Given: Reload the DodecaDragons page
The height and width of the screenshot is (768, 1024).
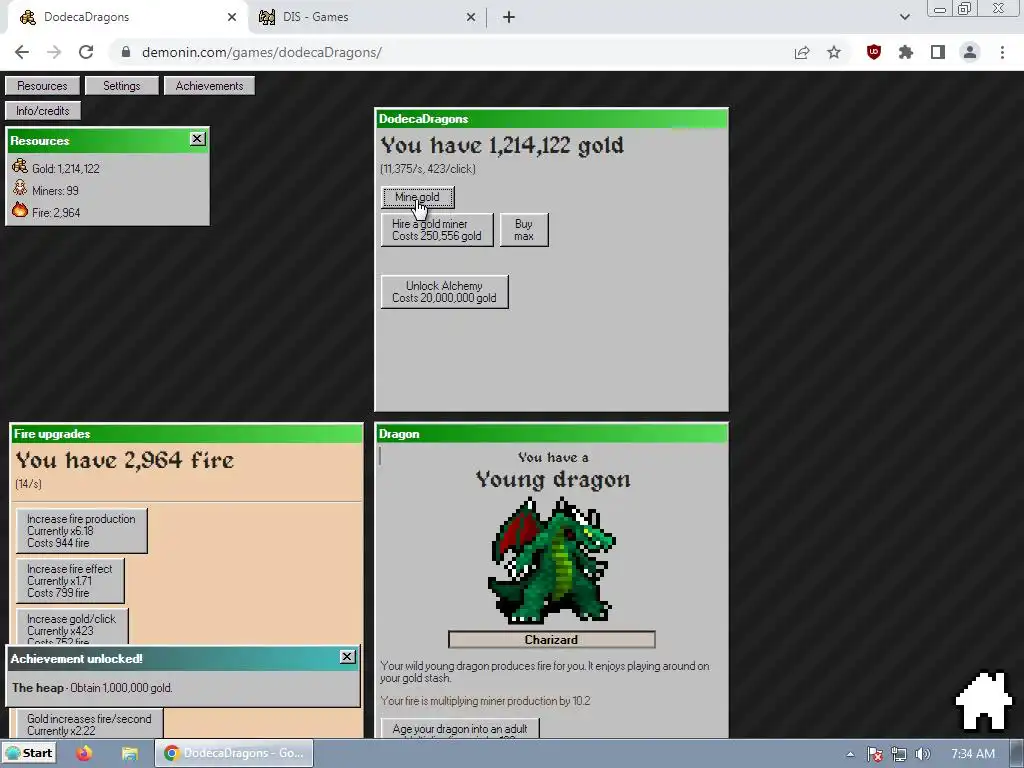Looking at the screenshot, I should click(x=86, y=52).
